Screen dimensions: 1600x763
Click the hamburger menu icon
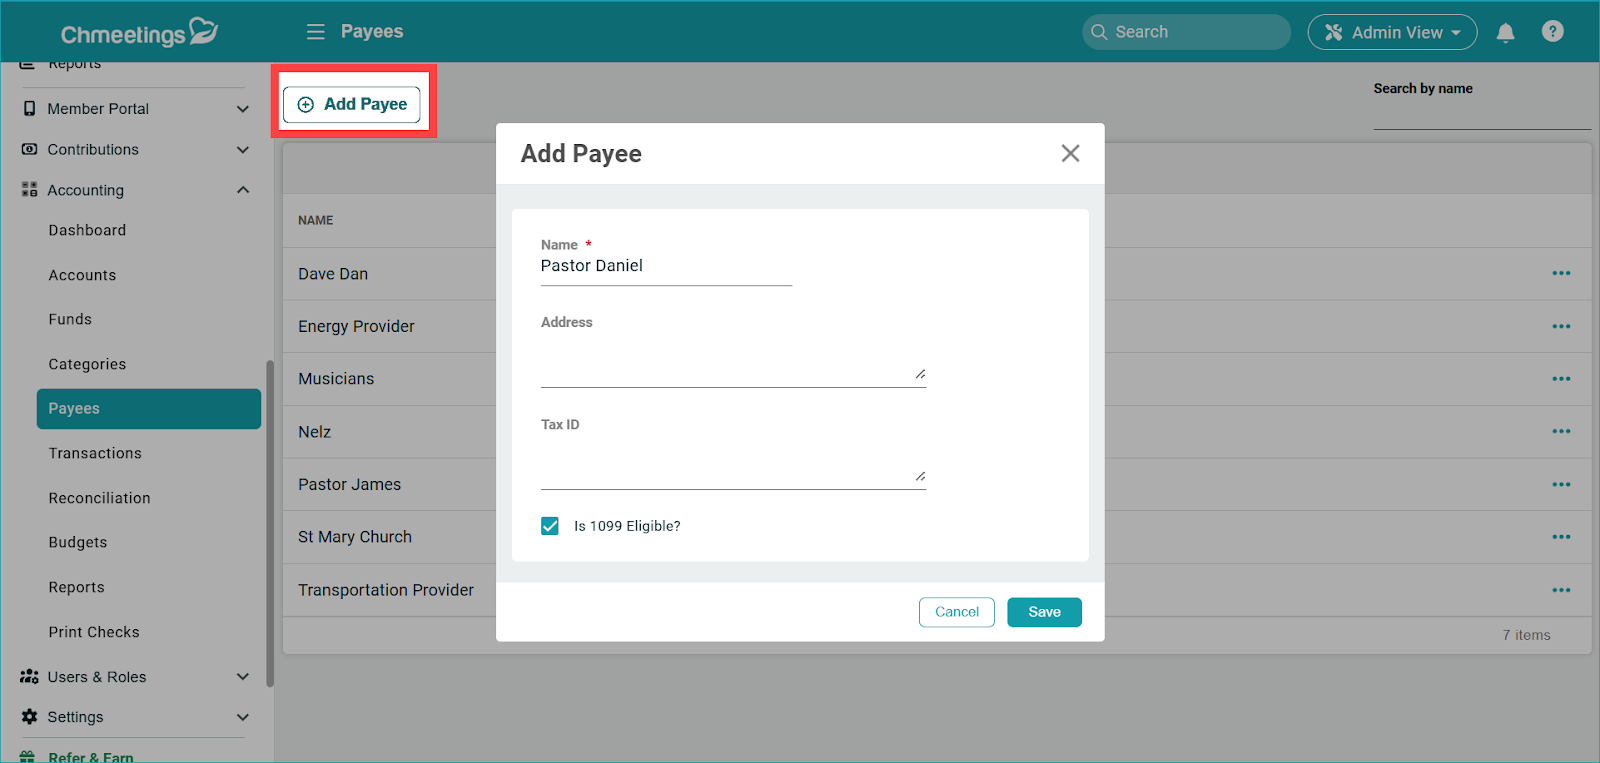pos(315,32)
